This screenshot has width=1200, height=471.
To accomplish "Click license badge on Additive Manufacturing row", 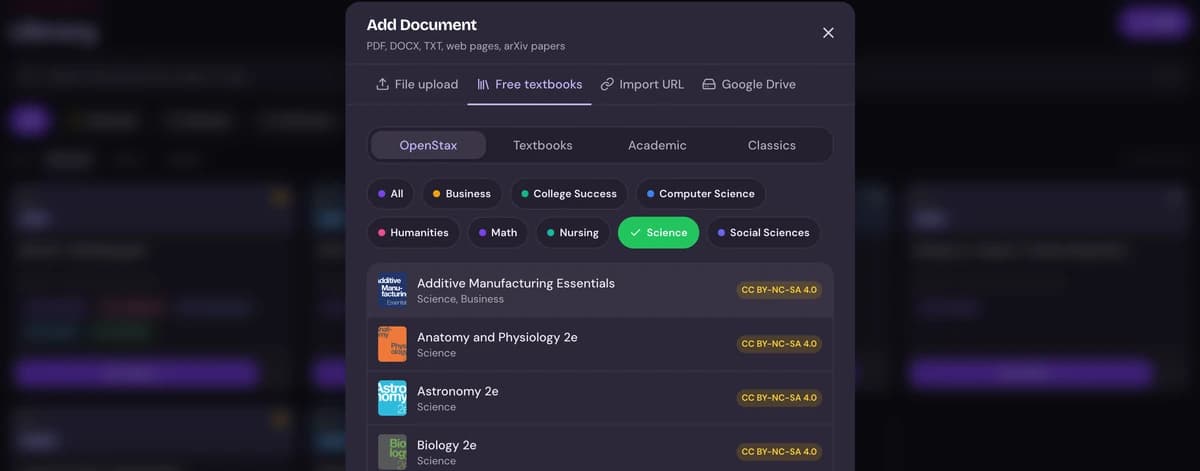I will pyautogui.click(x=779, y=290).
